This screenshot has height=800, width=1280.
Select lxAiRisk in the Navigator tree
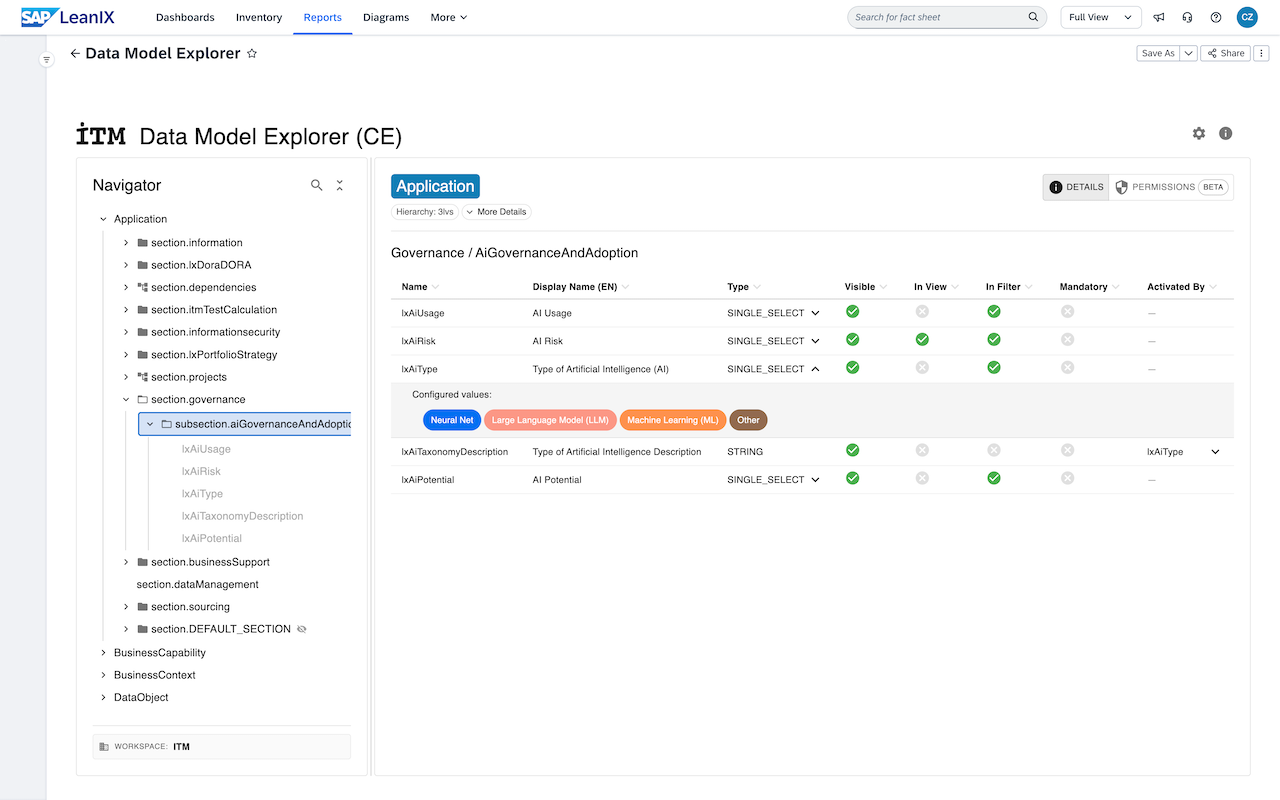(201, 471)
